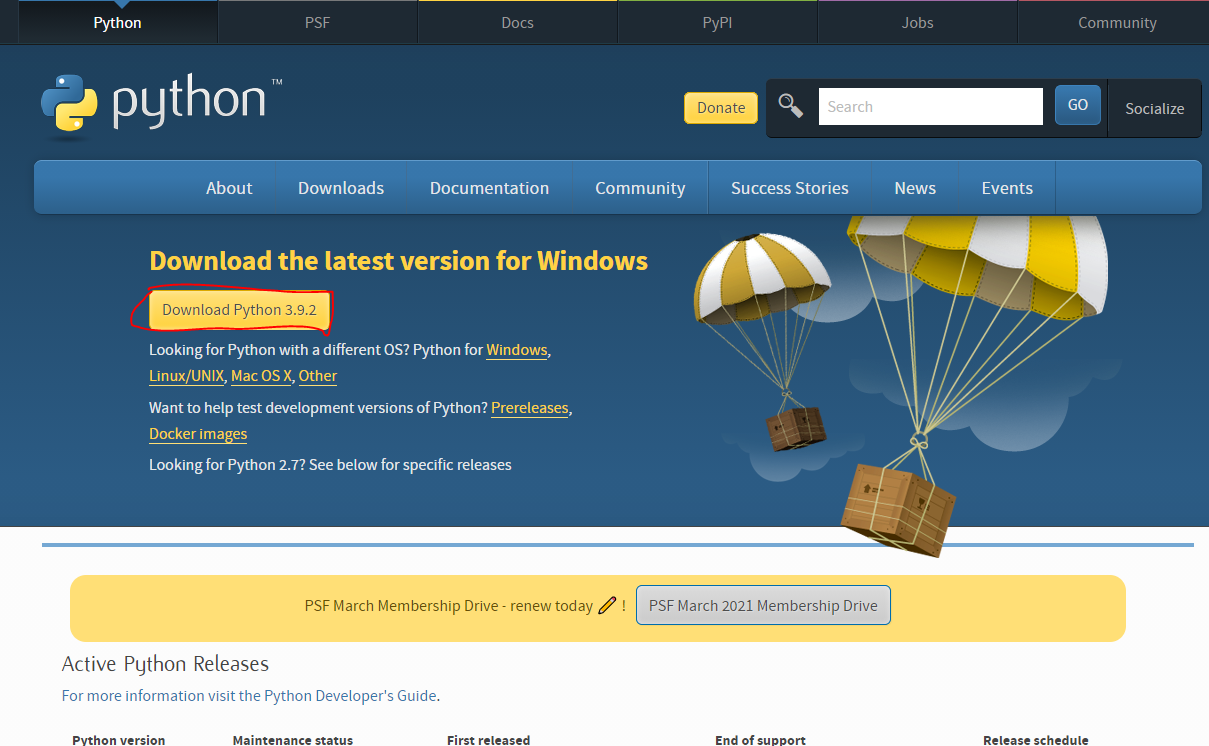Image resolution: width=1209 pixels, height=746 pixels.
Task: Click the magnifying glass search icon
Action: [x=791, y=106]
